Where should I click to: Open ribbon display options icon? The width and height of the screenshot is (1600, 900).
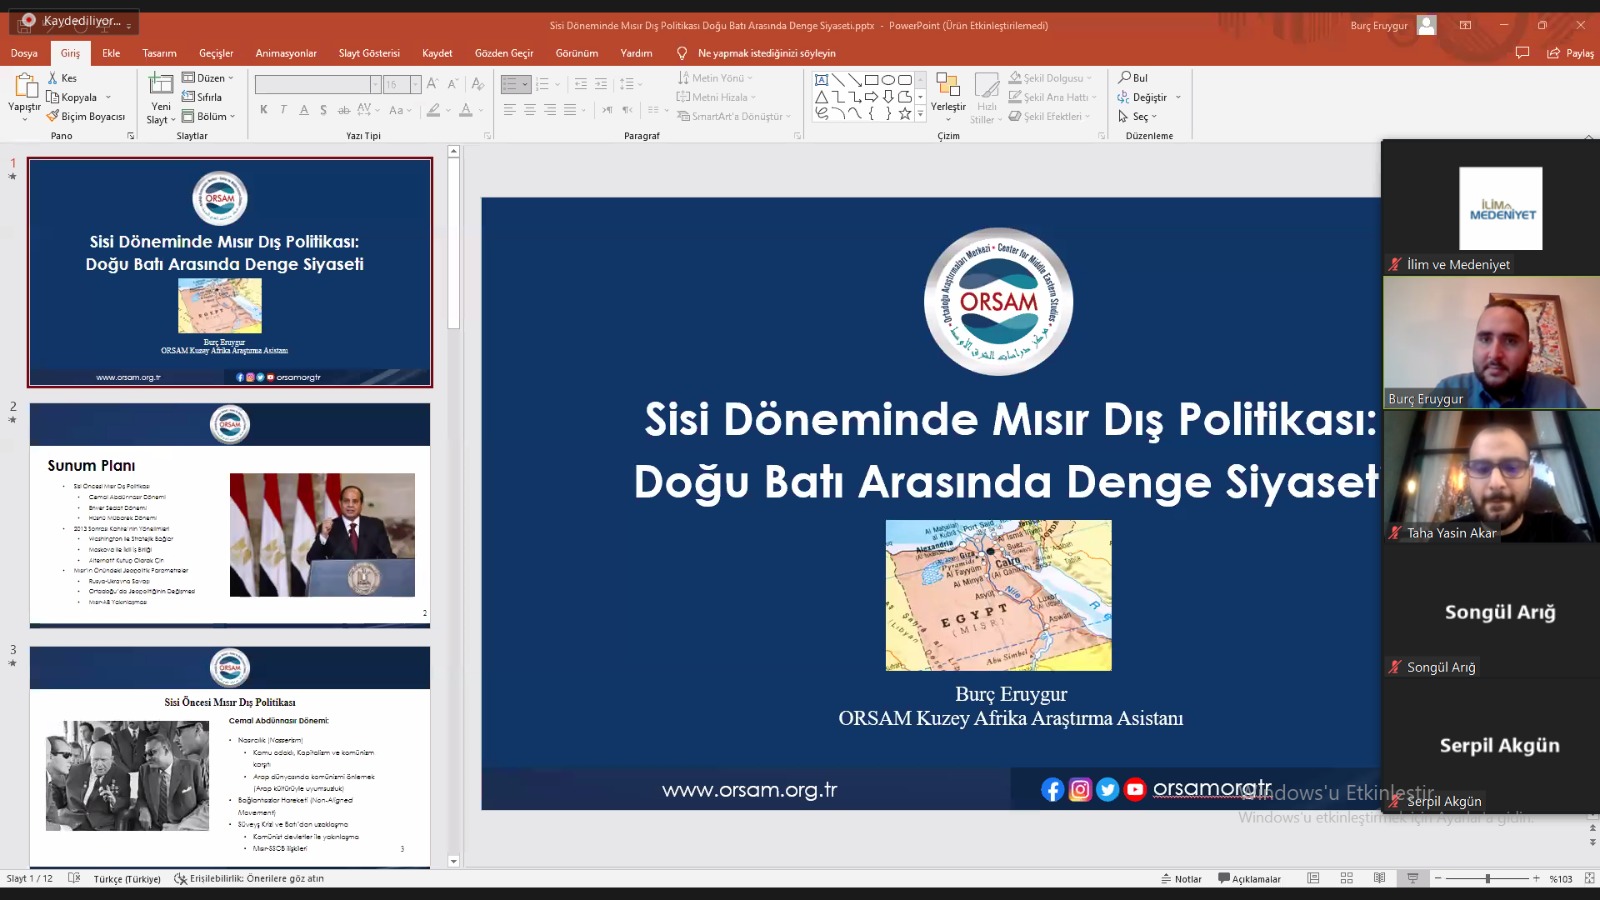pyautogui.click(x=1465, y=25)
